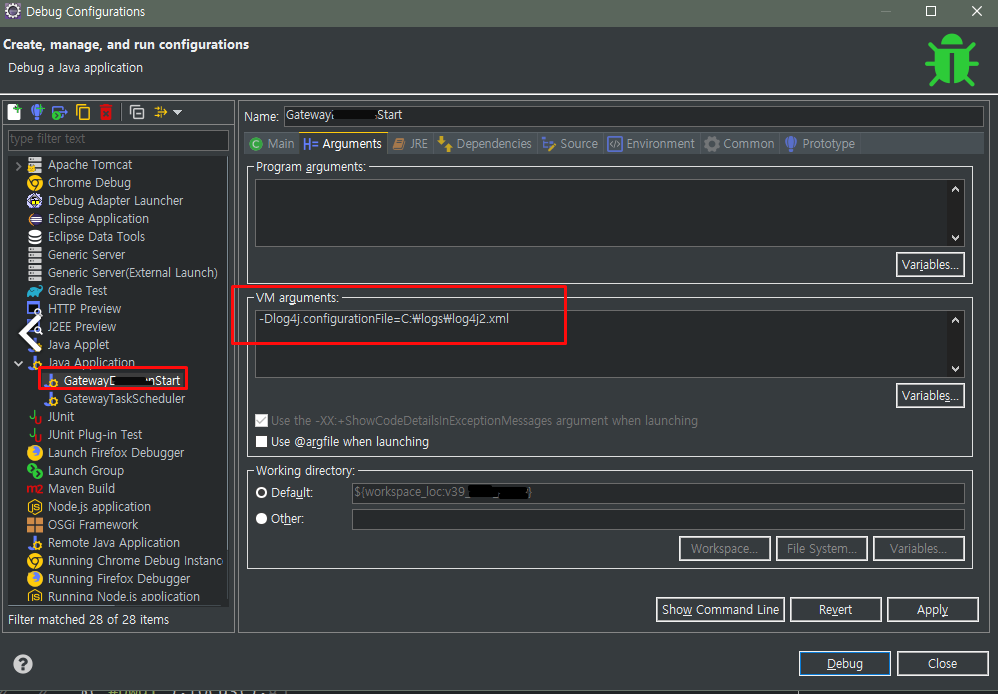Click the Eclipse Application icon
This screenshot has height=694, width=998.
(x=35, y=219)
